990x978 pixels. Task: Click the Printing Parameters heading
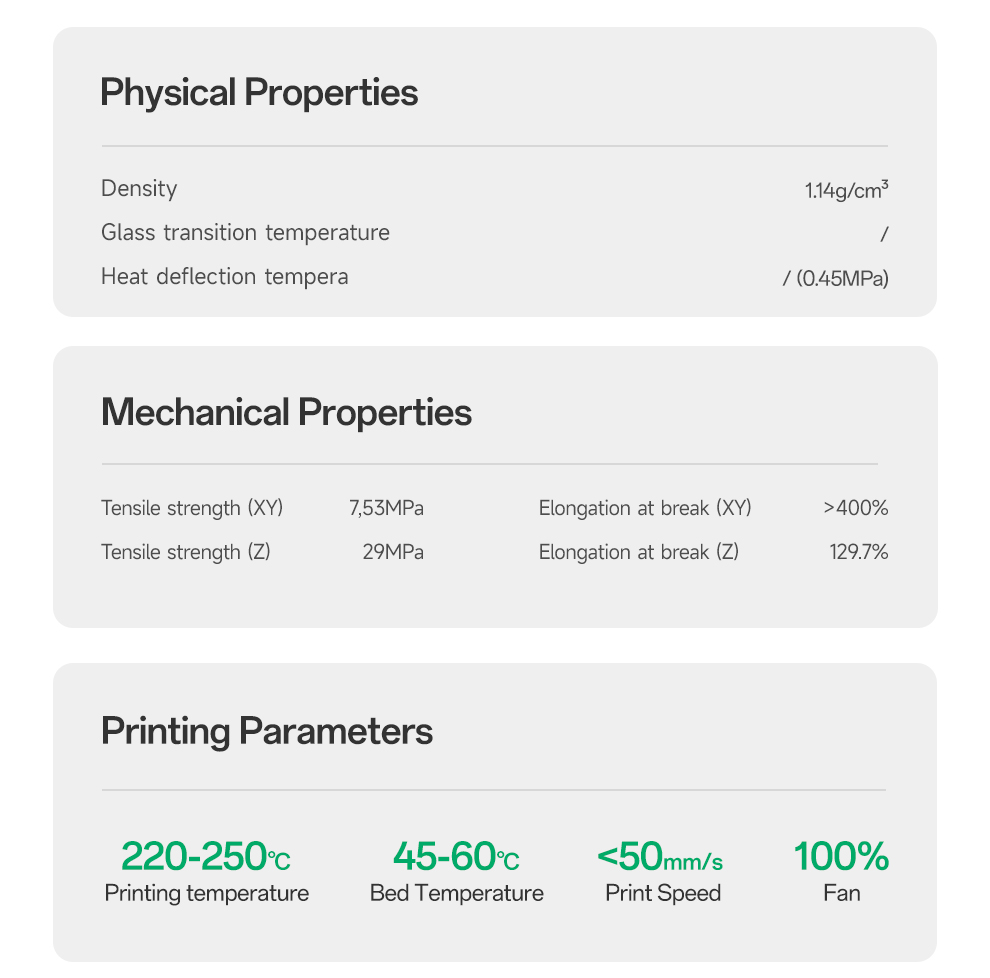267,731
